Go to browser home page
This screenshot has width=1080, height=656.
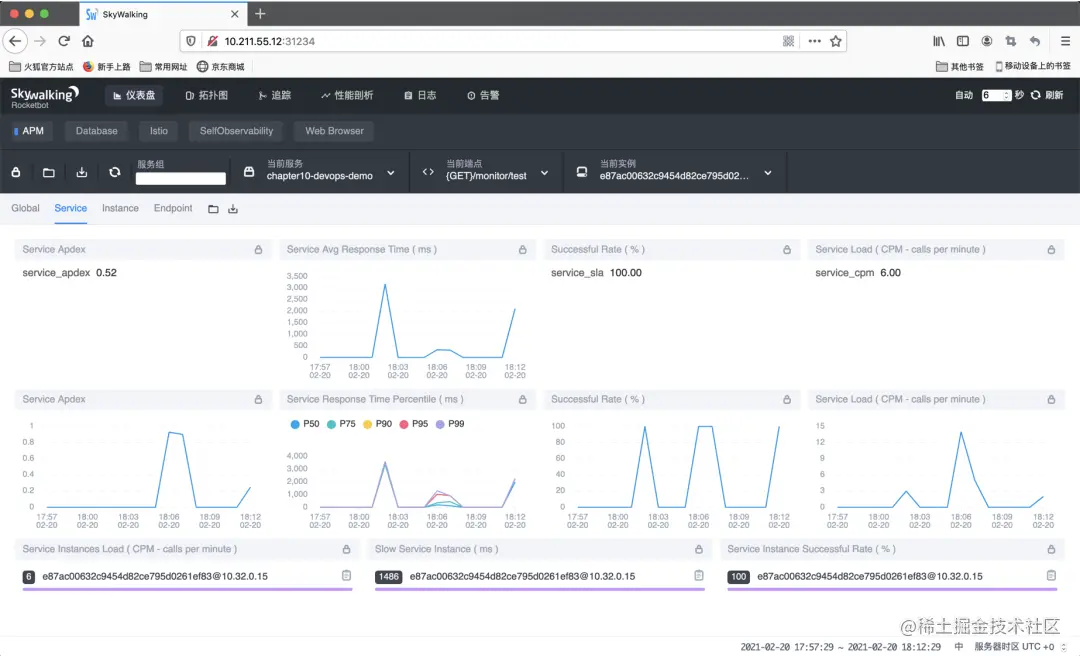pyautogui.click(x=87, y=41)
